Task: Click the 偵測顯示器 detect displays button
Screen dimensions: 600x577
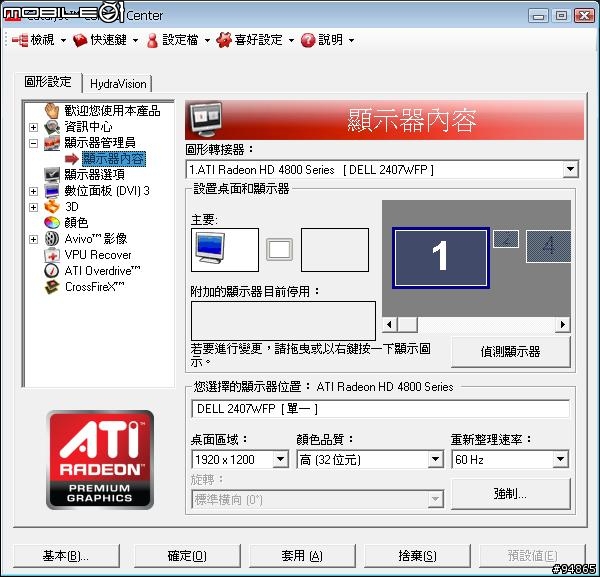Action: click(x=510, y=352)
